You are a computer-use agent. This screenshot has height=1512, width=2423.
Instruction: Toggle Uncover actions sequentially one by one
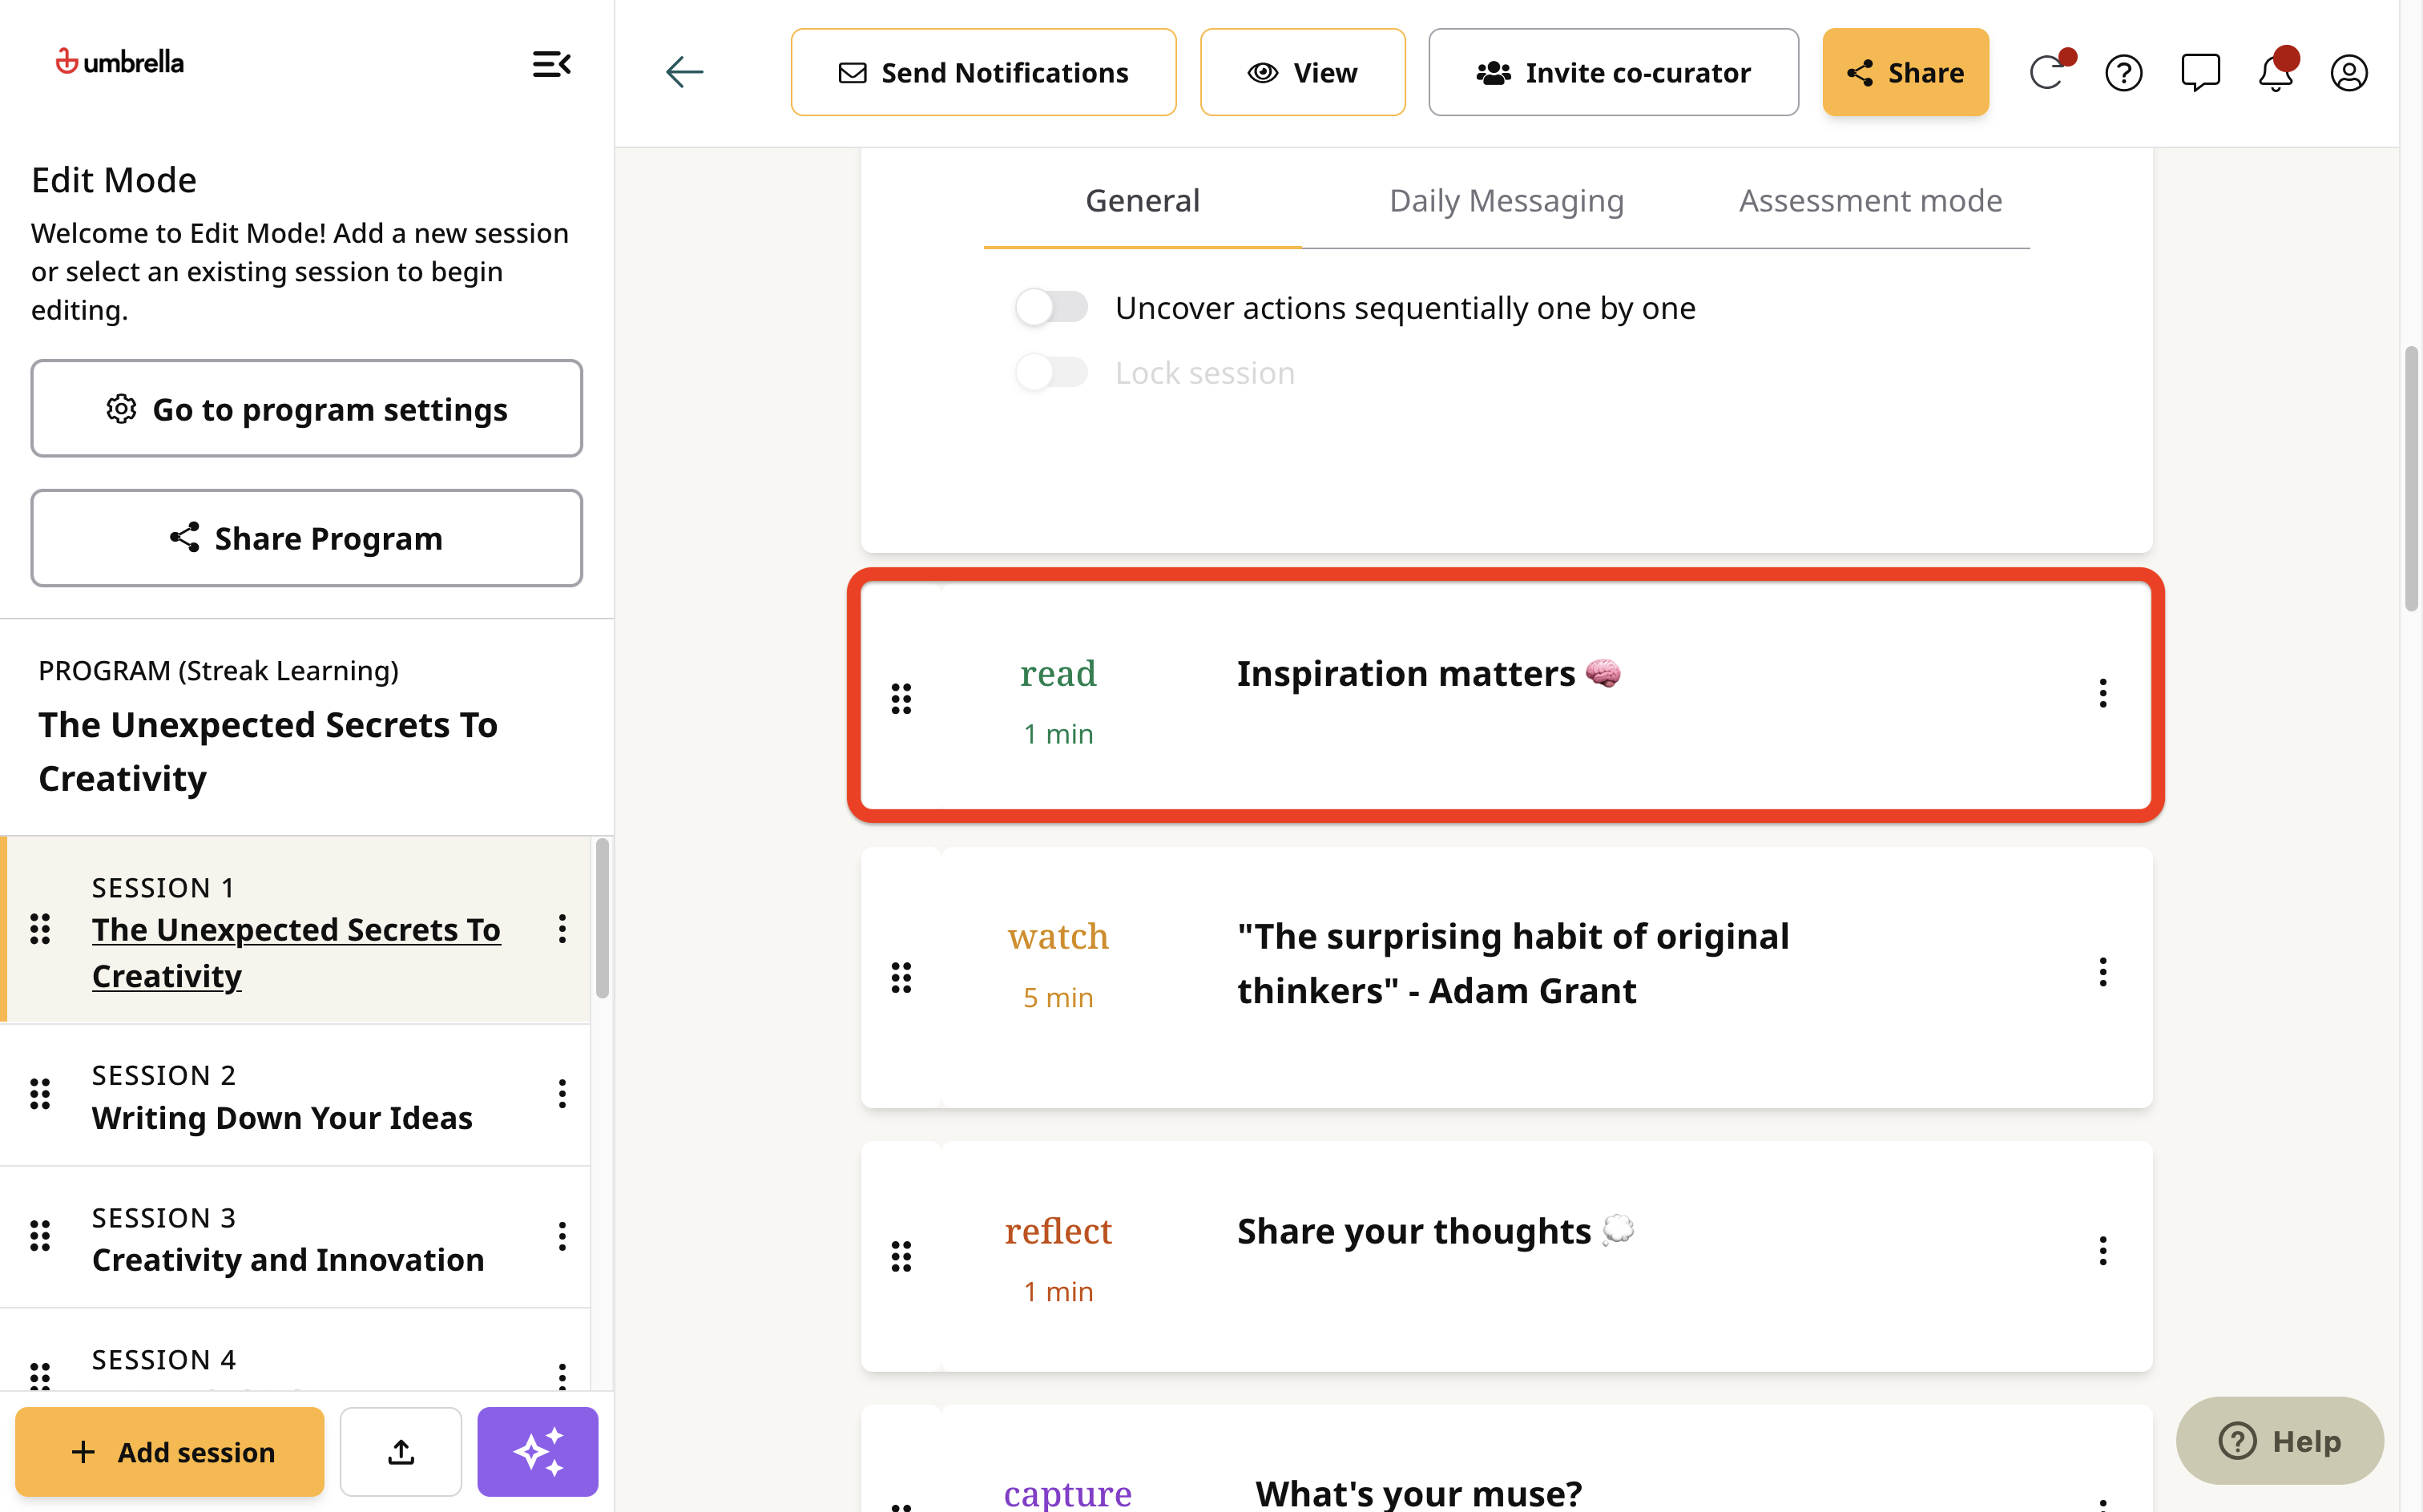tap(1051, 307)
